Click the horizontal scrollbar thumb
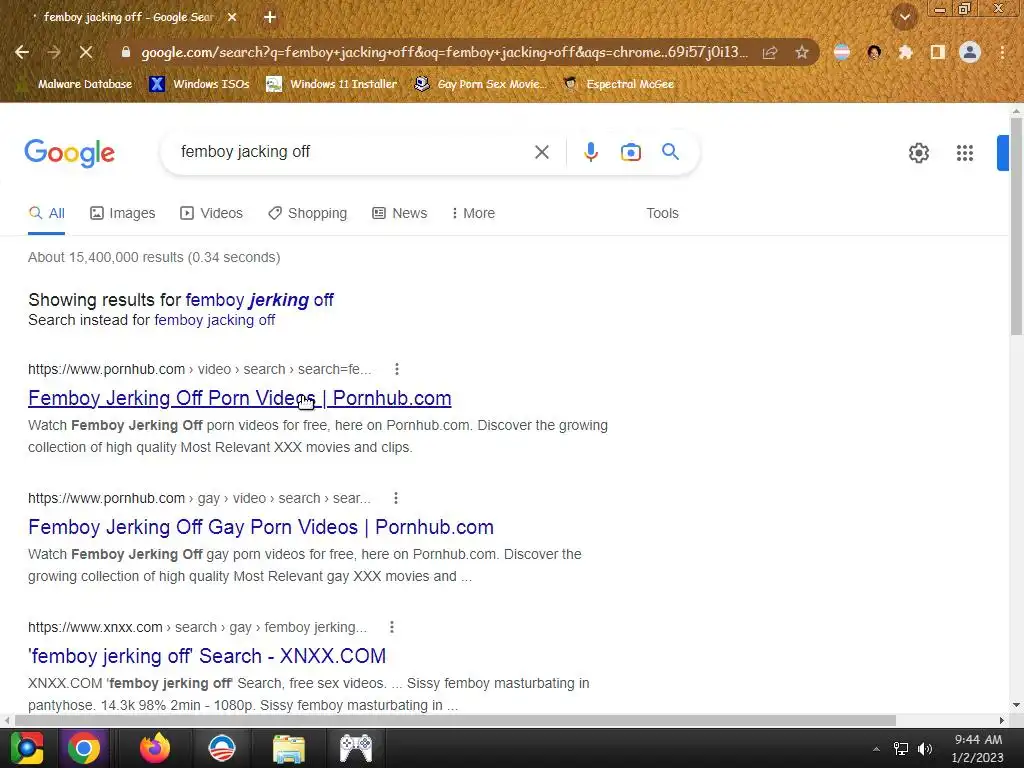Viewport: 1024px width, 768px height. 455,720
